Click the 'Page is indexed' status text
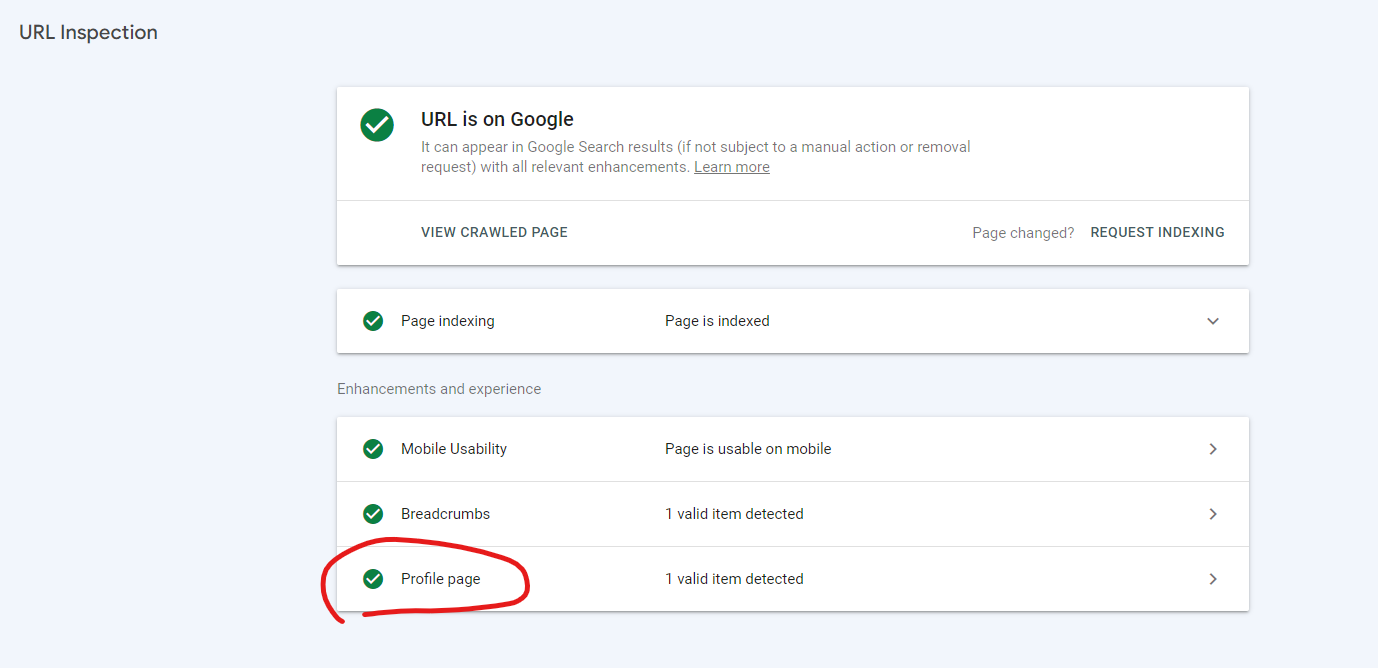1378x668 pixels. tap(716, 321)
